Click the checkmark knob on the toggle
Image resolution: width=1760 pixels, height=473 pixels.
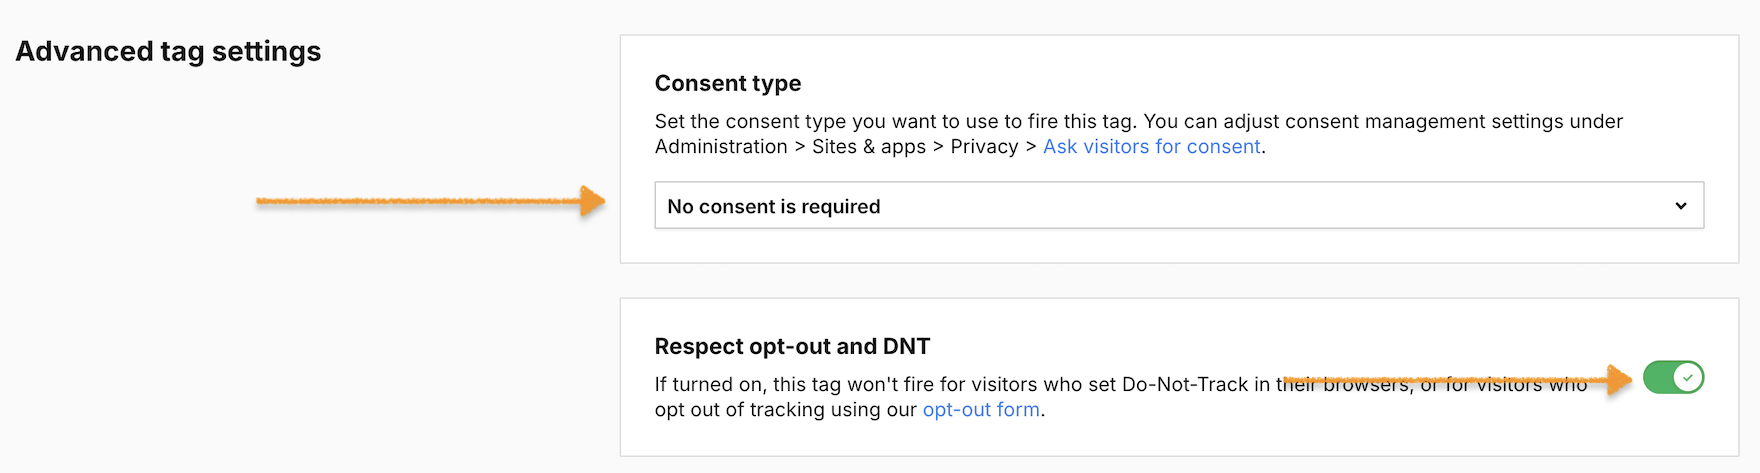coord(1688,378)
